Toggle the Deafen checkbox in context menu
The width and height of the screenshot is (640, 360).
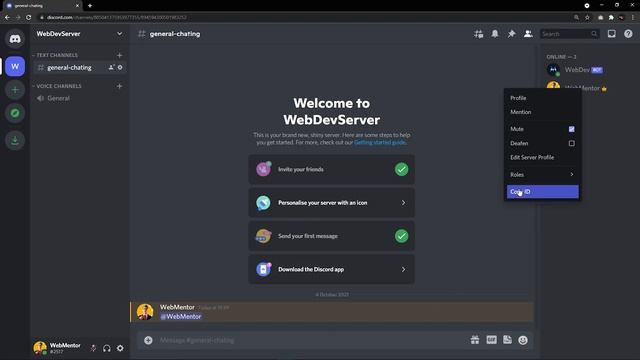point(571,143)
